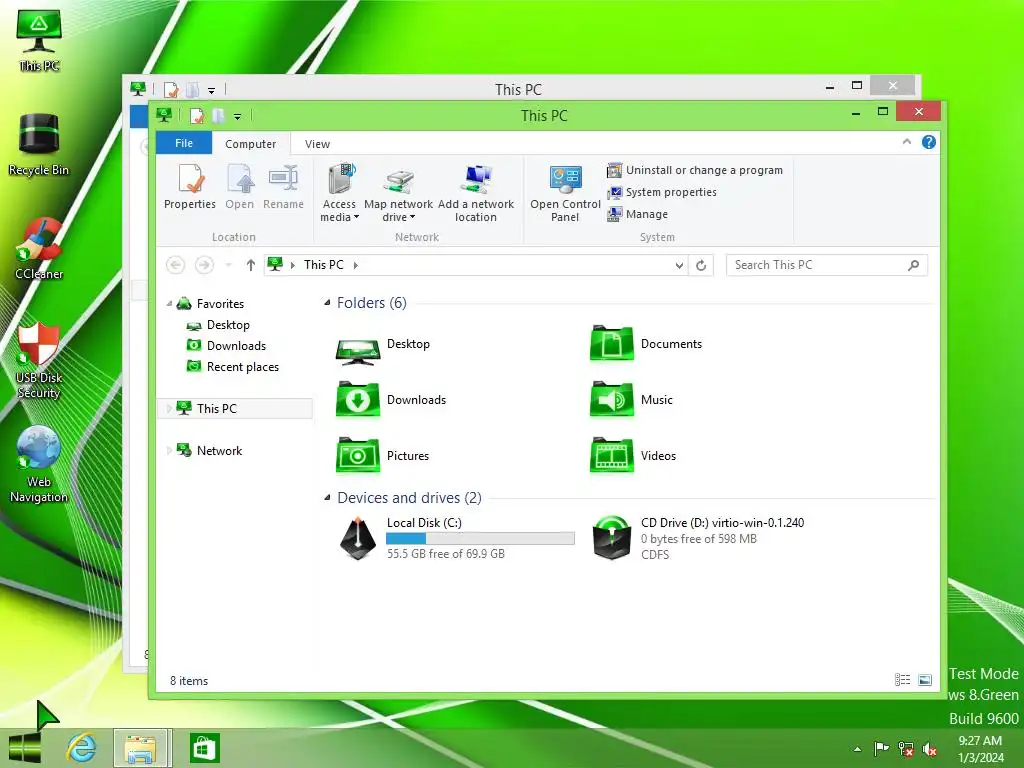This screenshot has height=768, width=1024.
Task: Click the Local Disk usage bar
Action: (x=480, y=538)
